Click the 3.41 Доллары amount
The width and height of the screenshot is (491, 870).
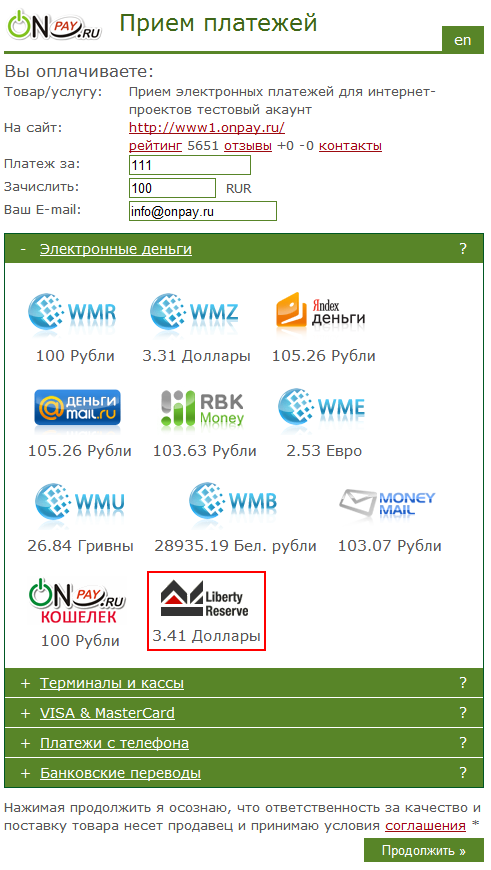point(206,636)
